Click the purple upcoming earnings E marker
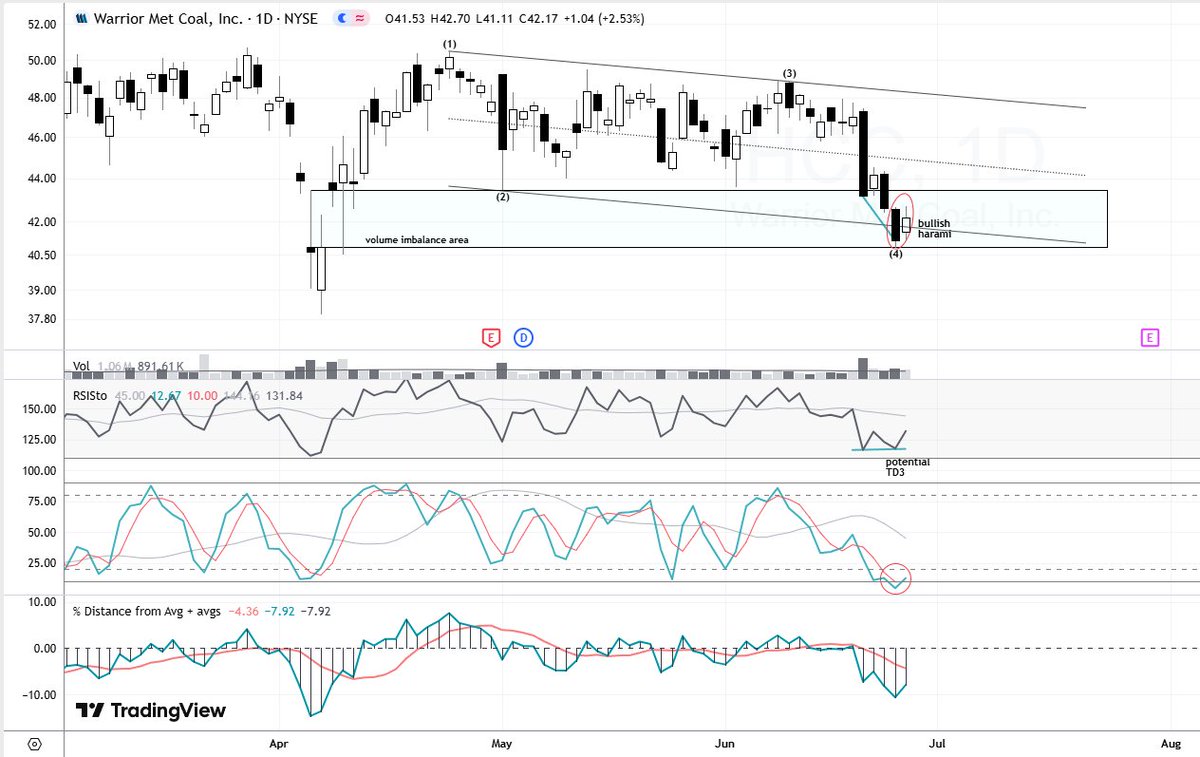Screen dimensions: 1200x757 (1149, 338)
